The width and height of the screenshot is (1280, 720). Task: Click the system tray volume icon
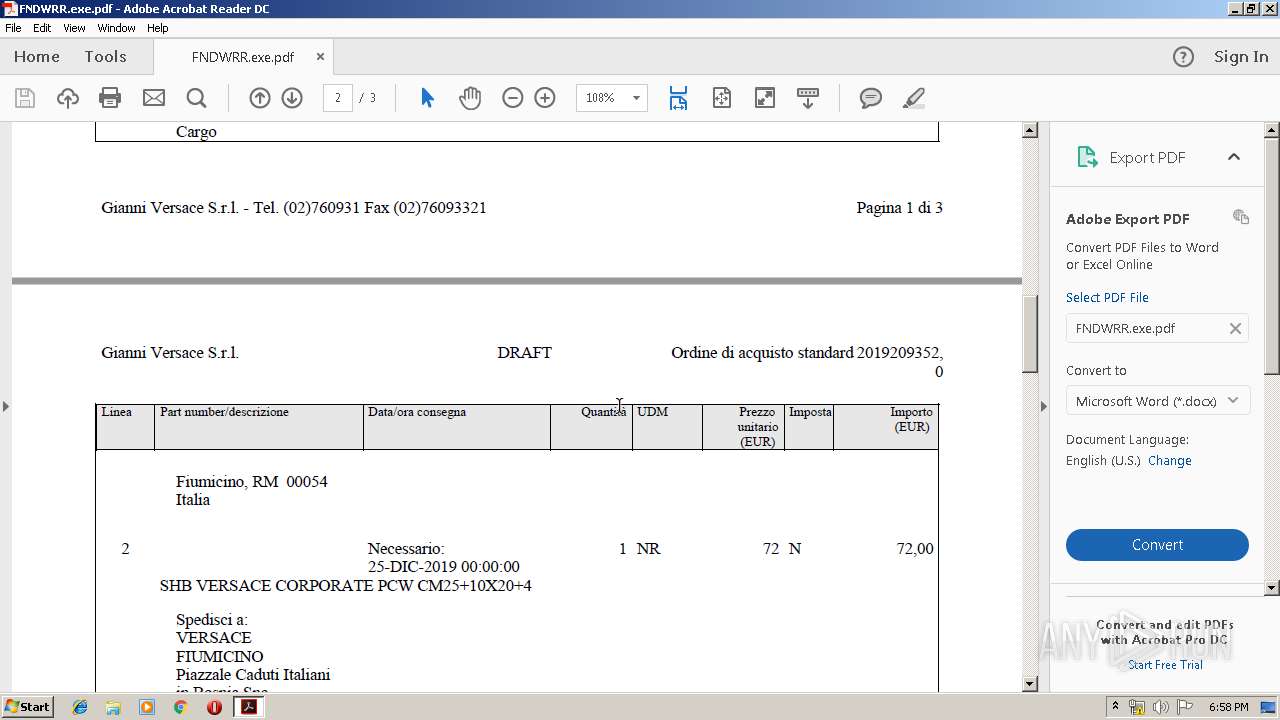1160,707
